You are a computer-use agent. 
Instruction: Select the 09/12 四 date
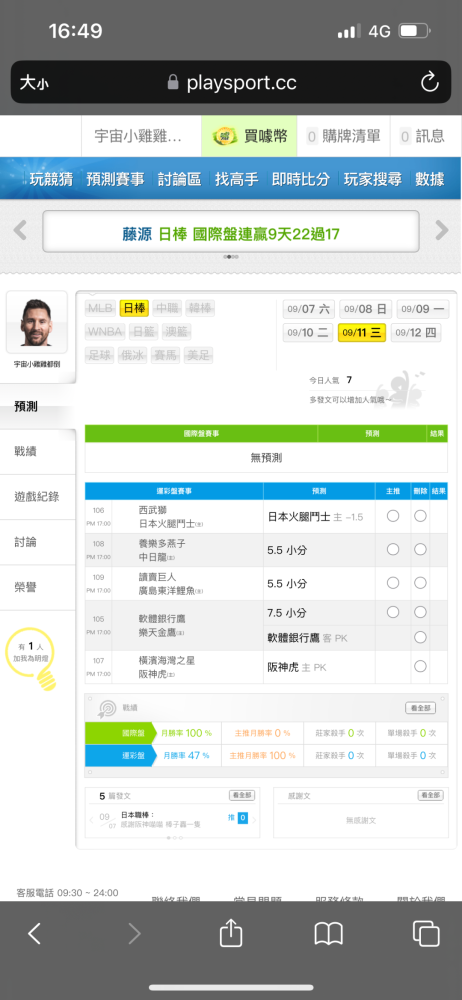415,332
